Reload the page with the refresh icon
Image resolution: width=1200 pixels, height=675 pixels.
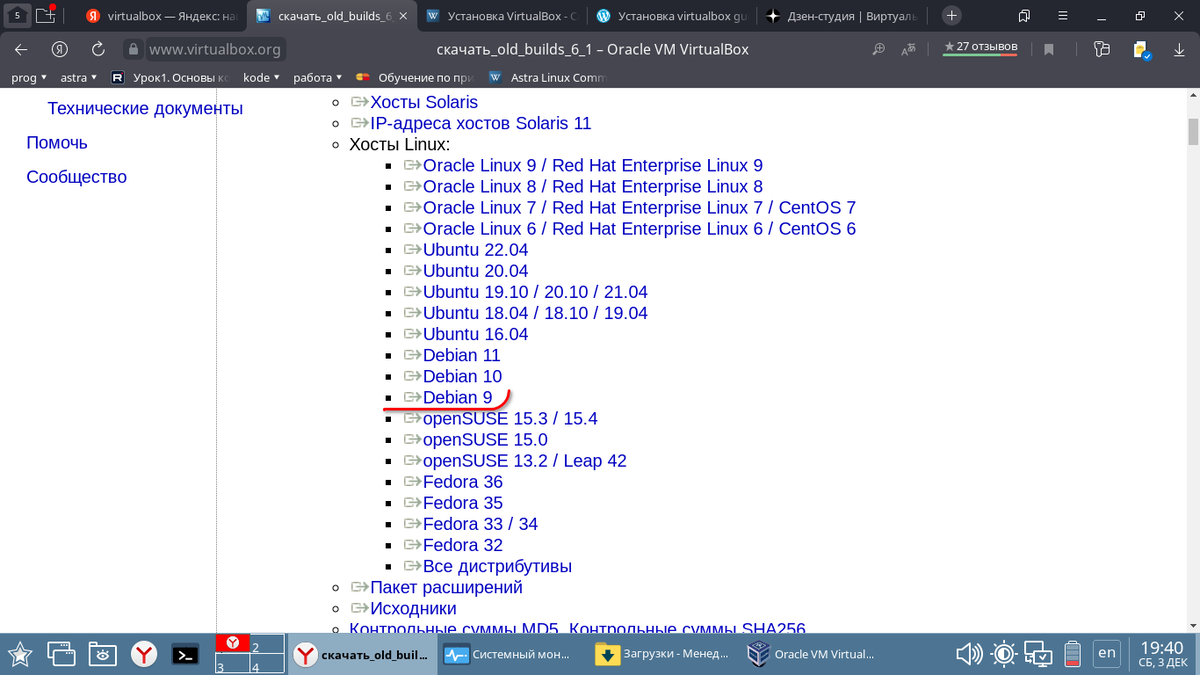(98, 49)
